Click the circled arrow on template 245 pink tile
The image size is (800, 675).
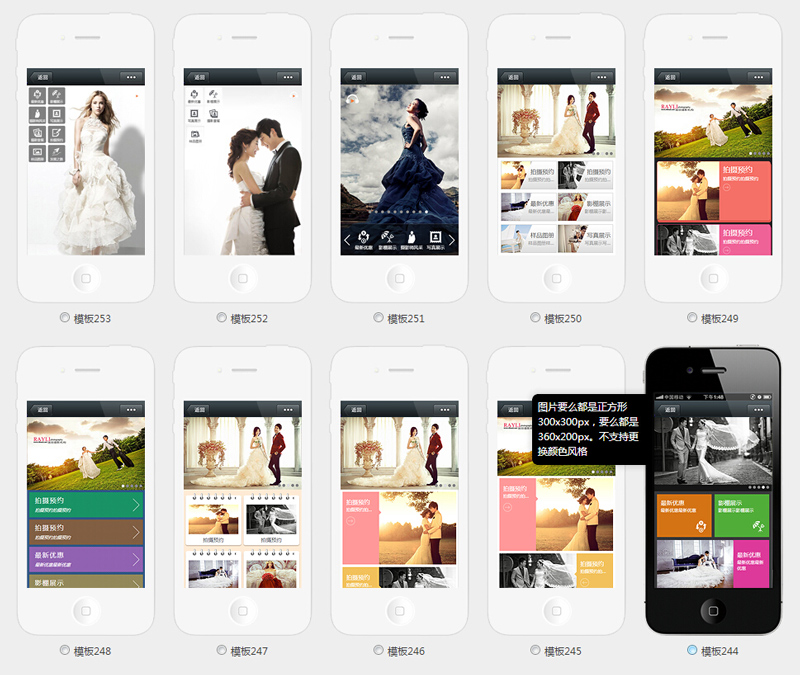507,507
